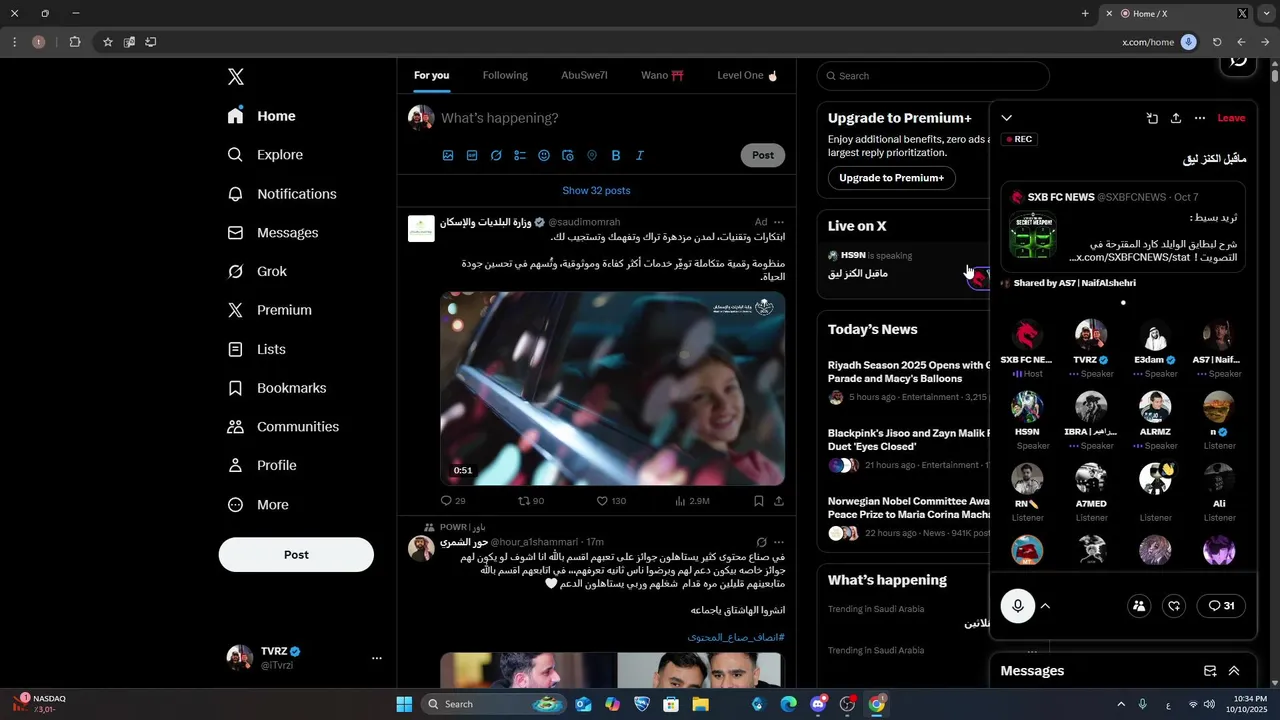Open more options on the hour_a1shammari post
The height and width of the screenshot is (720, 1280).
[779, 542]
